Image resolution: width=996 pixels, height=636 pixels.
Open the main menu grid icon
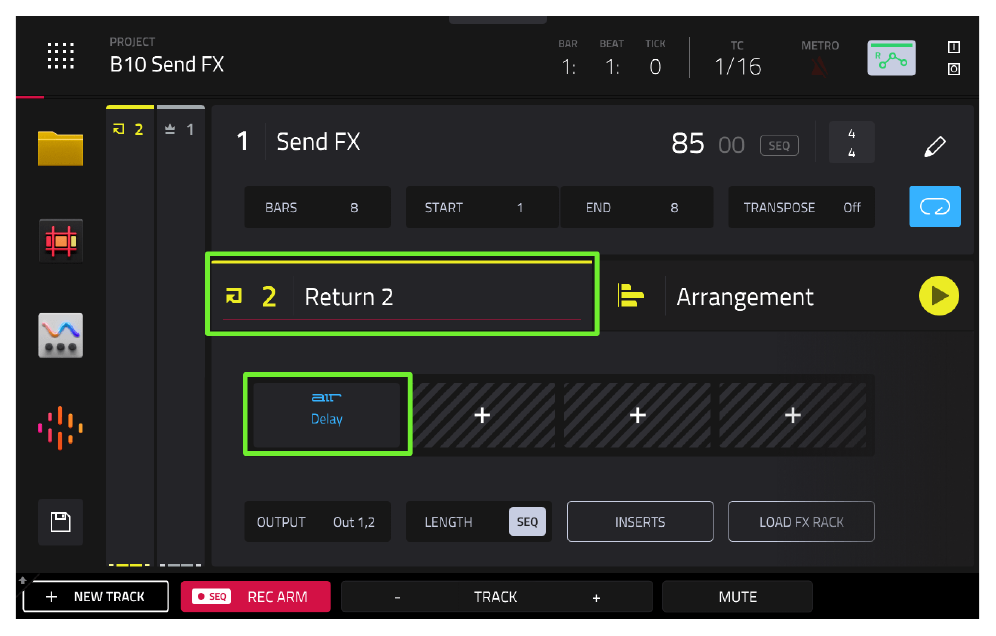point(61,56)
